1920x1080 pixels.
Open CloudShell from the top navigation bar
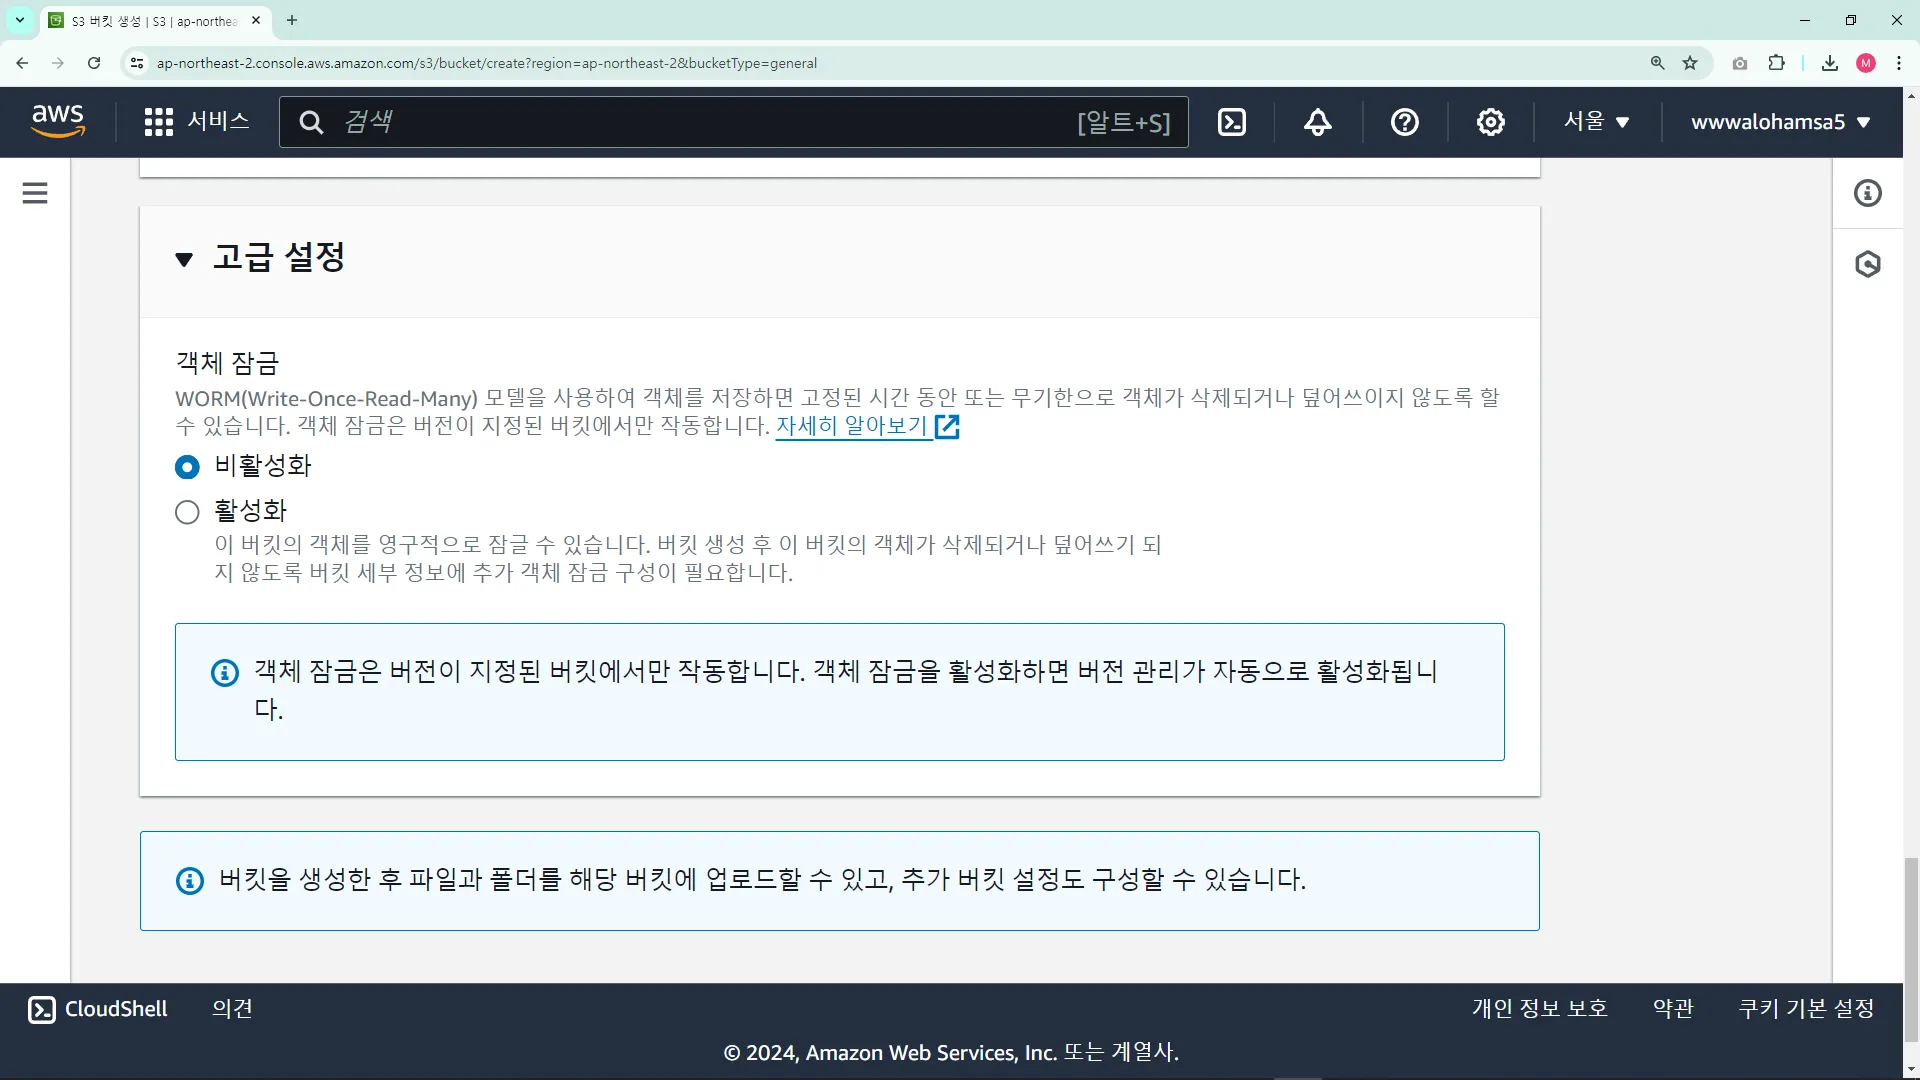click(1232, 122)
